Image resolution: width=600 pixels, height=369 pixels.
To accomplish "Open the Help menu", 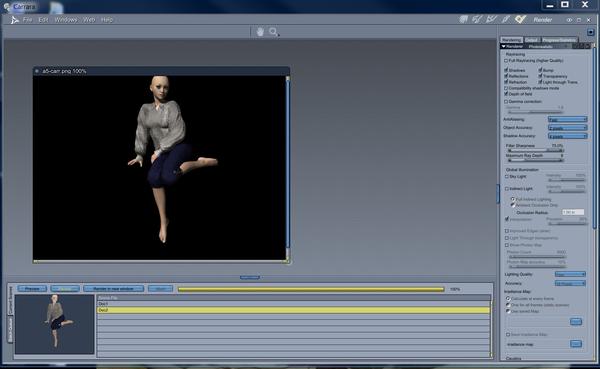I will click(x=107, y=20).
